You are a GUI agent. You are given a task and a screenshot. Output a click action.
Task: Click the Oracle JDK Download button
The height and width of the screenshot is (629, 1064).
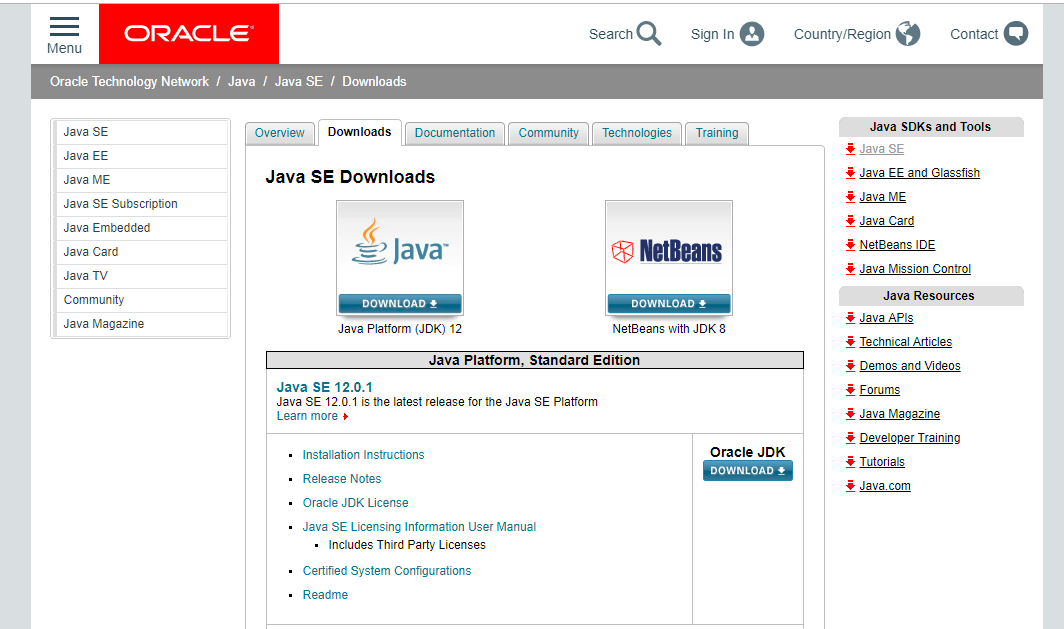coord(747,469)
